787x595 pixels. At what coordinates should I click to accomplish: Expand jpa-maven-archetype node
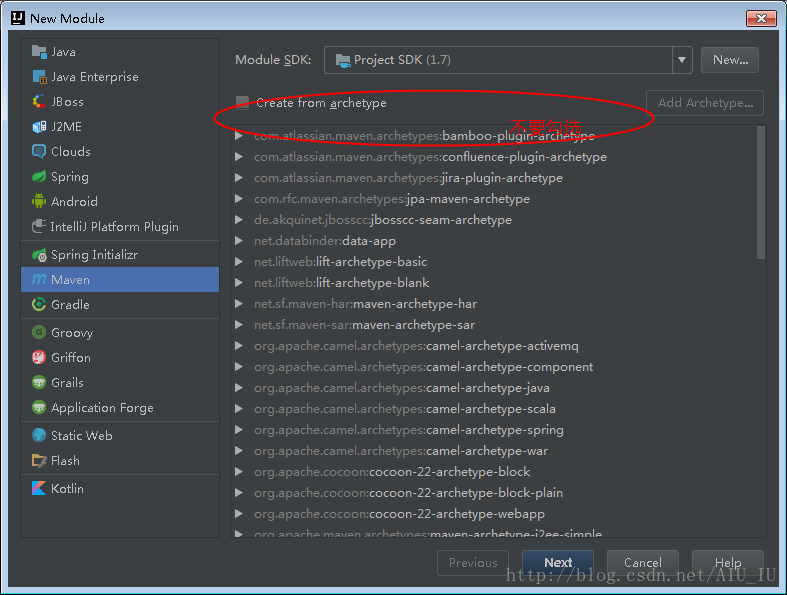[x=239, y=199]
